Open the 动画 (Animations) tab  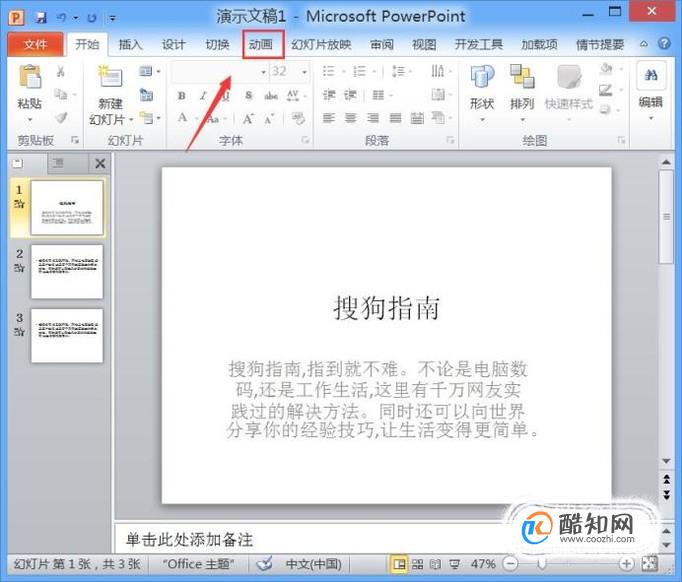(x=261, y=44)
